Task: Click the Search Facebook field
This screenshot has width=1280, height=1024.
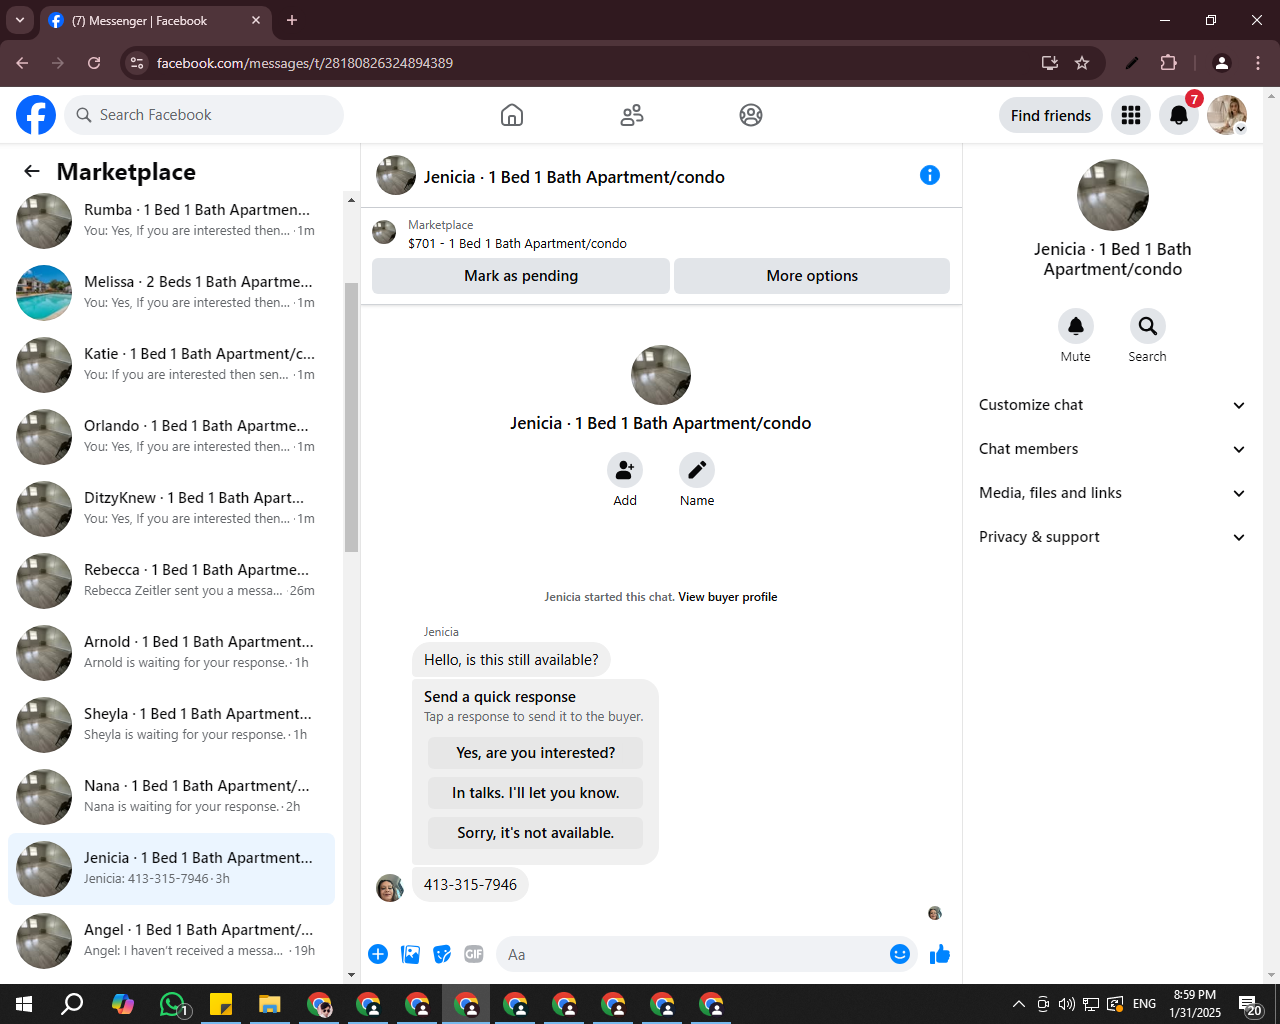Action: 204,115
